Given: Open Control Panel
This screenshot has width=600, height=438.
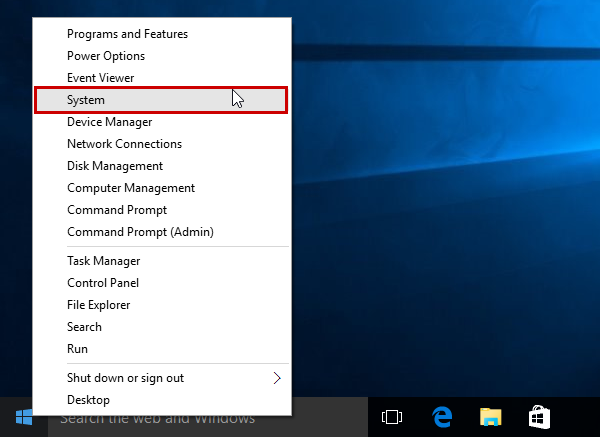Looking at the screenshot, I should coord(162,283).
